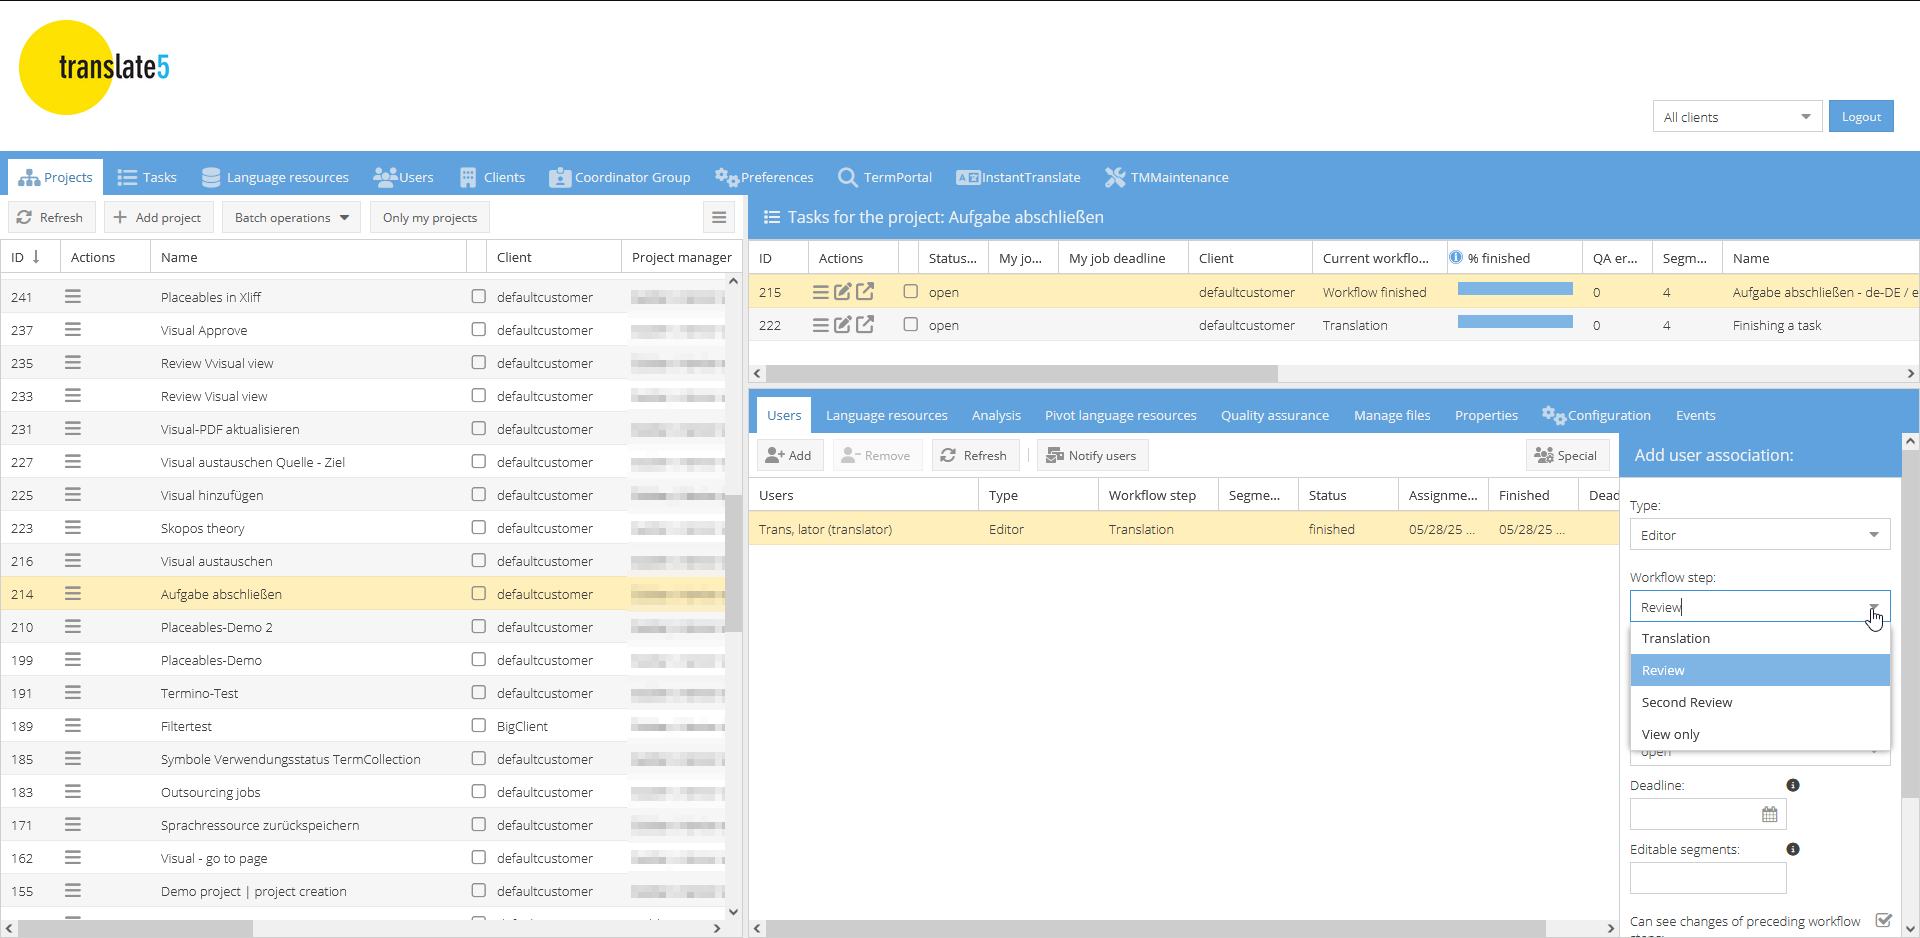Click the Editable segments input field
Viewport: 1920px width, 938px height.
(x=1707, y=878)
